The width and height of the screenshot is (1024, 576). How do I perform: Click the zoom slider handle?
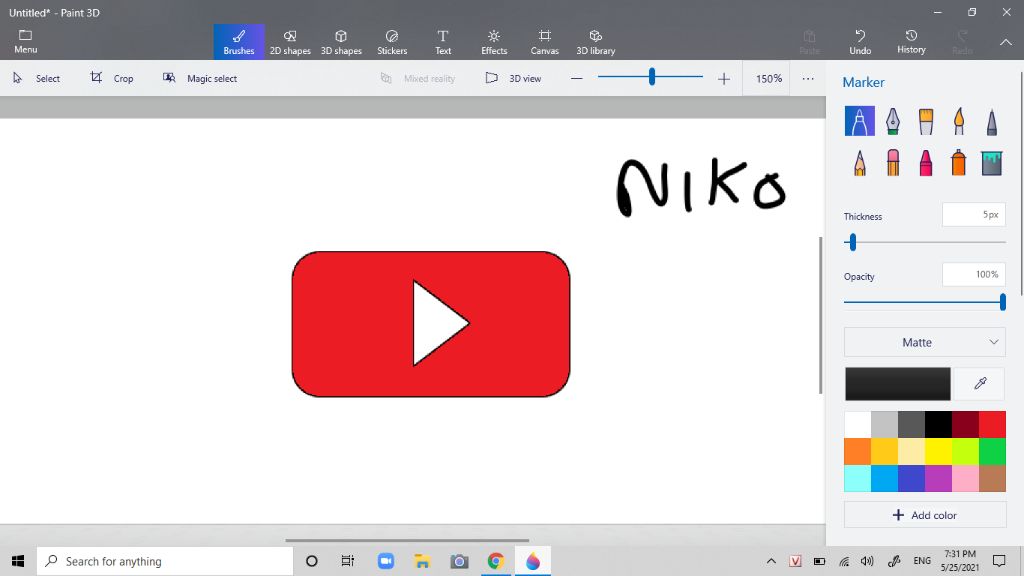coord(652,77)
